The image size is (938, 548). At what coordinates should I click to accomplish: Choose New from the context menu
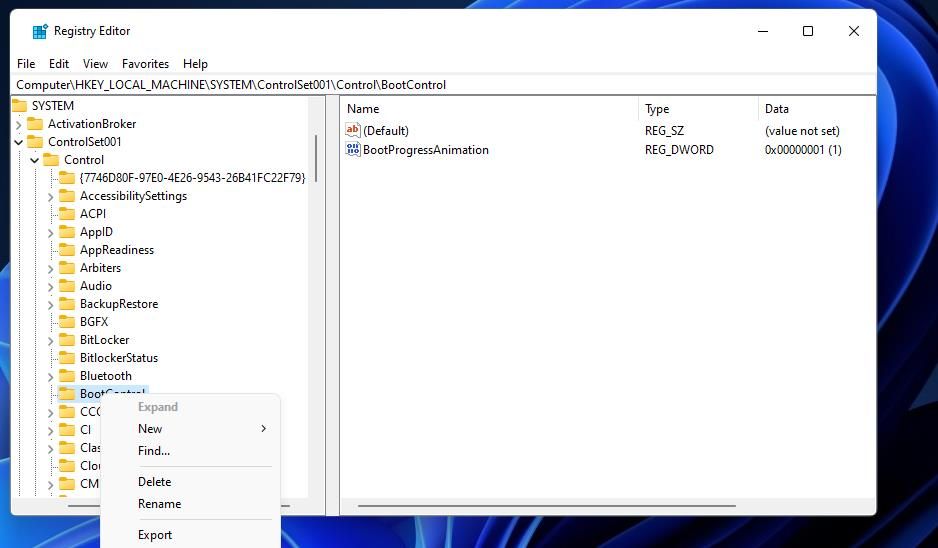point(190,429)
